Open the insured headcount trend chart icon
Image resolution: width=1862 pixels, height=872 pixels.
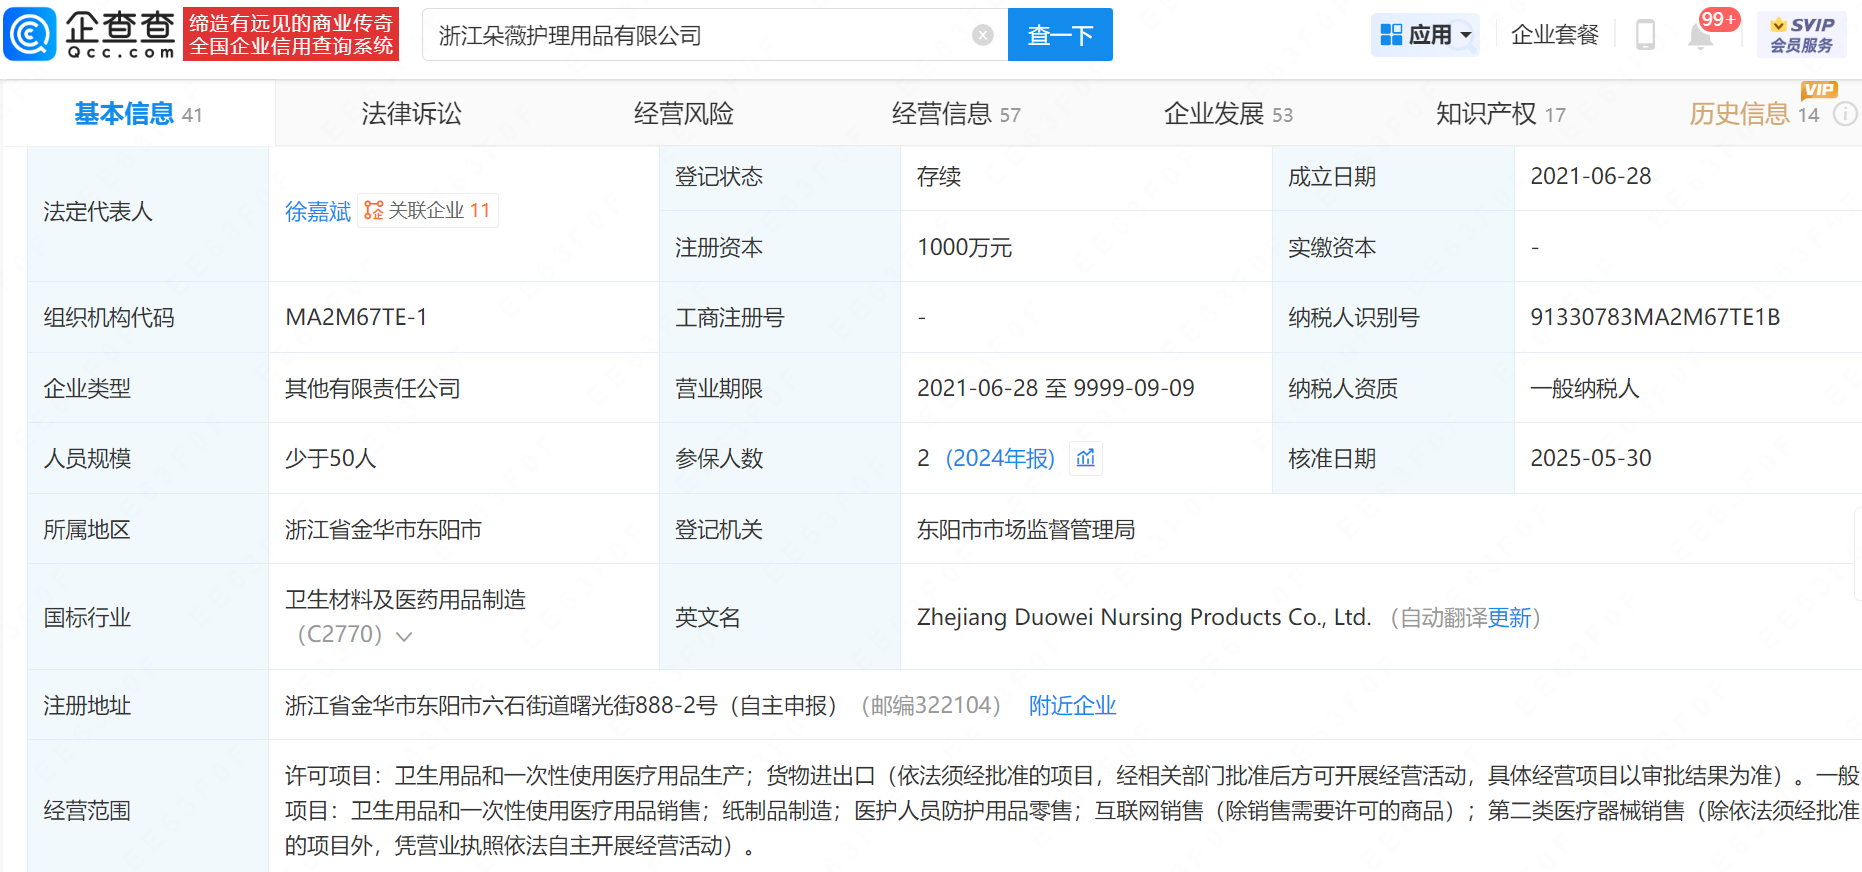1085,458
